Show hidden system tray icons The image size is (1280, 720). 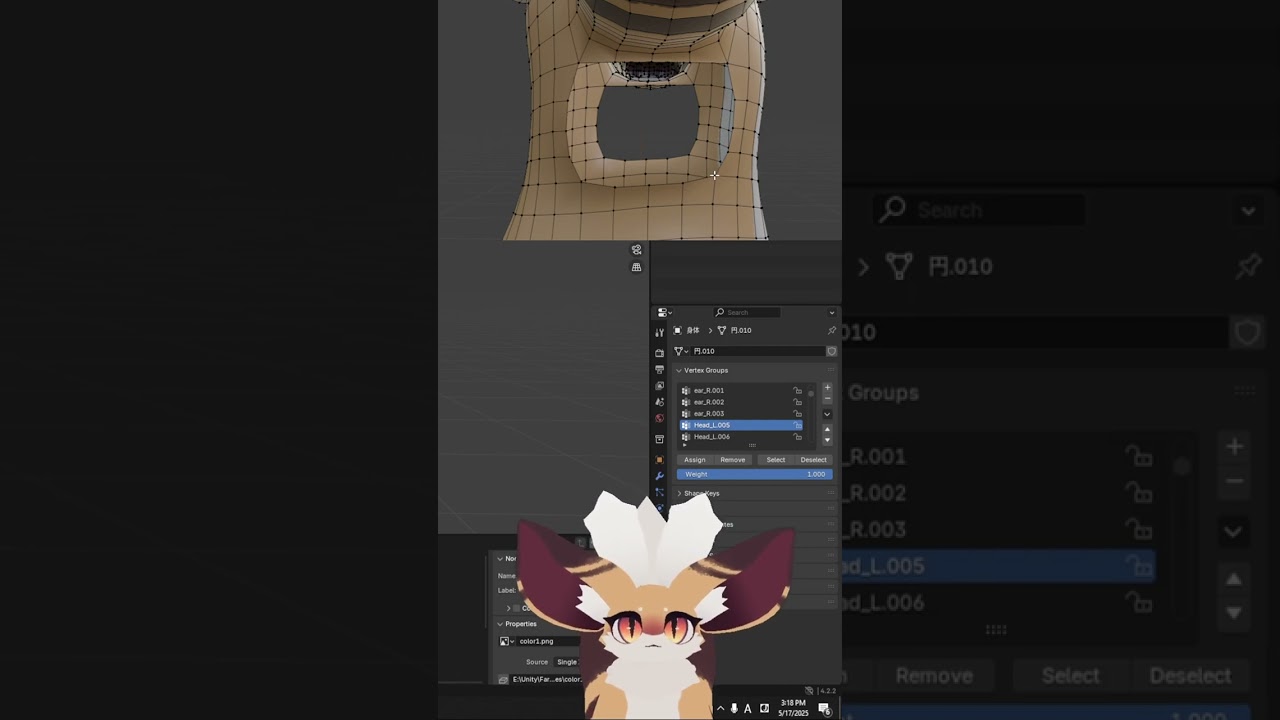720,709
